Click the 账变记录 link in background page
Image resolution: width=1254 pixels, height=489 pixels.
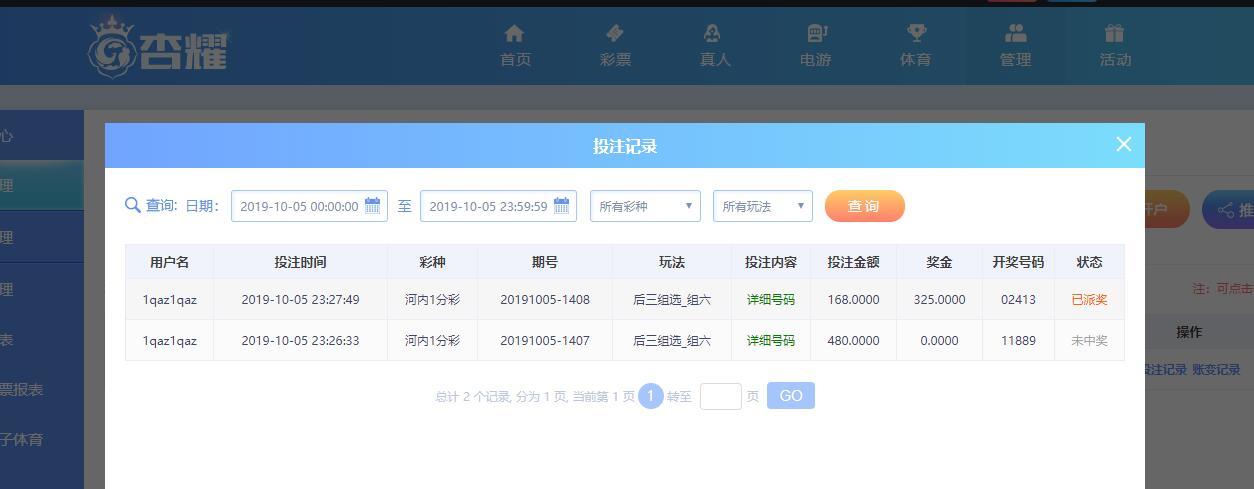(x=1216, y=369)
